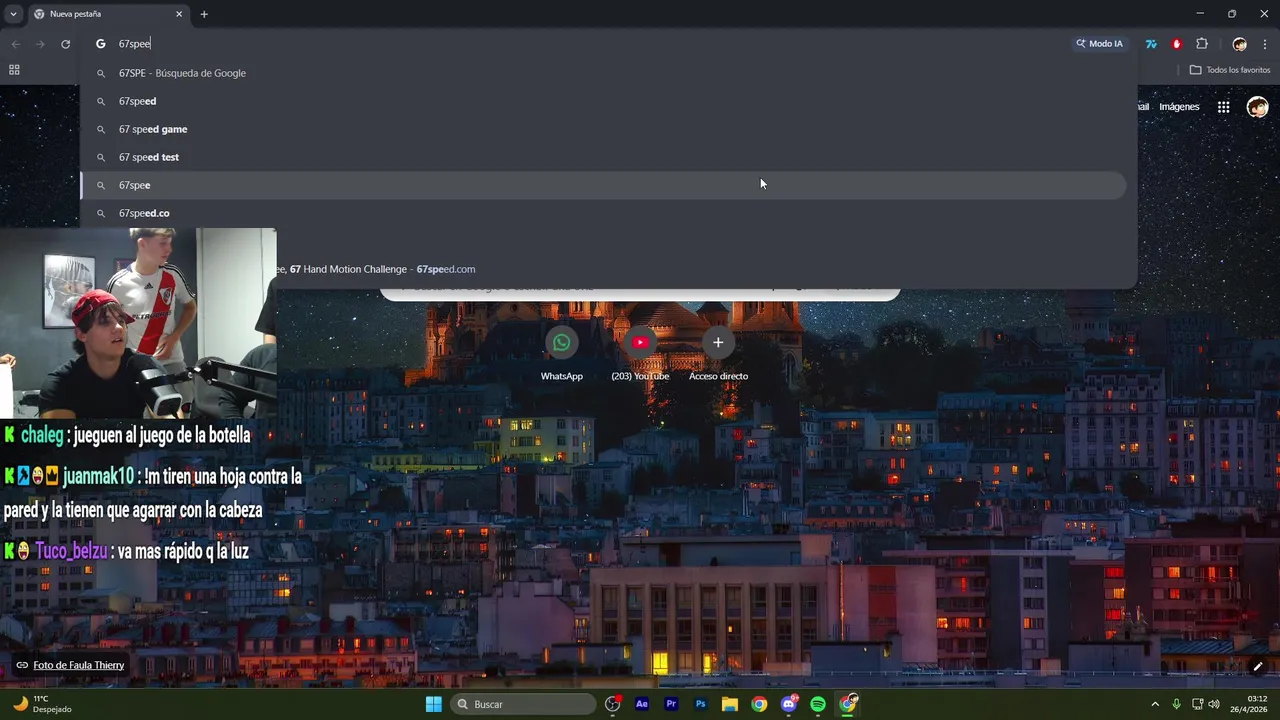Open File Explorer from the taskbar
This screenshot has width=1280, height=720.
coord(730,704)
